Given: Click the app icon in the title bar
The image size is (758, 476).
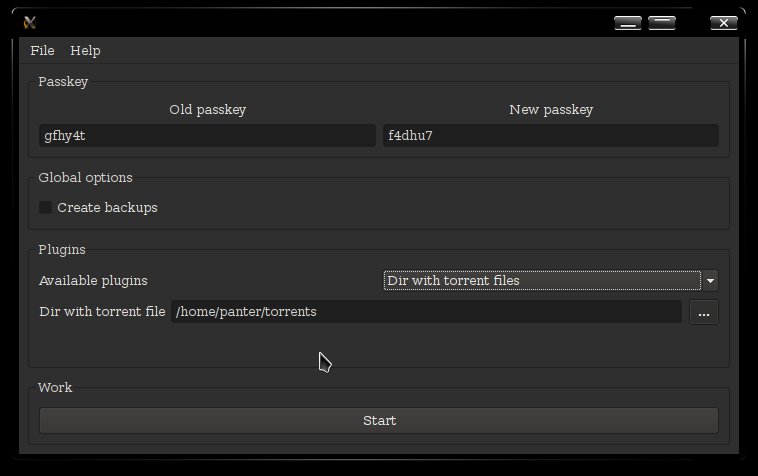Looking at the screenshot, I should coord(29,22).
